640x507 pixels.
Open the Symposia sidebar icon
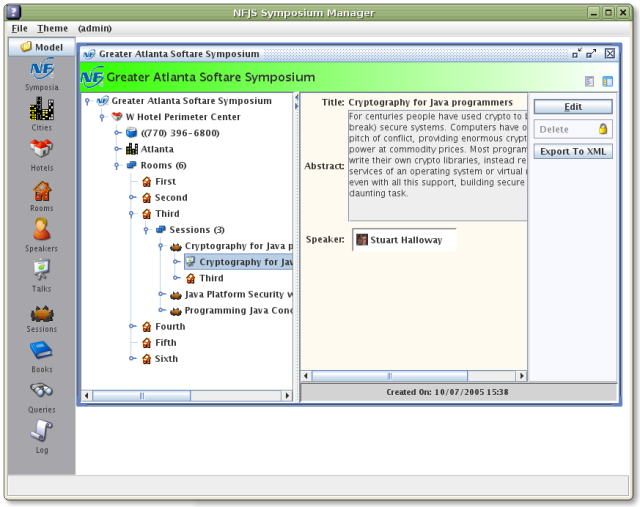click(42, 69)
